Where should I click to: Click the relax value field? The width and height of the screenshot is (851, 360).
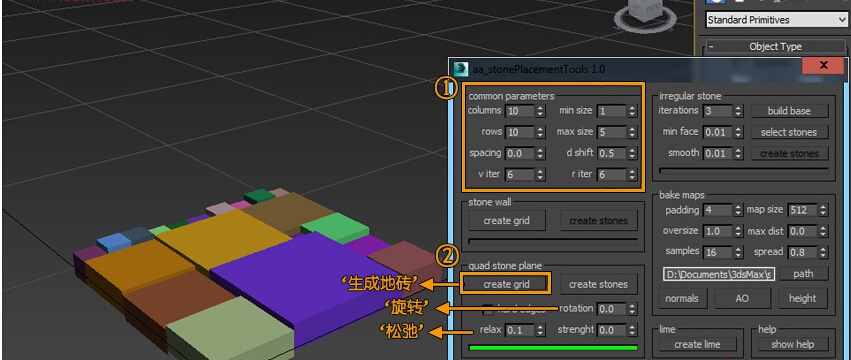tap(519, 330)
